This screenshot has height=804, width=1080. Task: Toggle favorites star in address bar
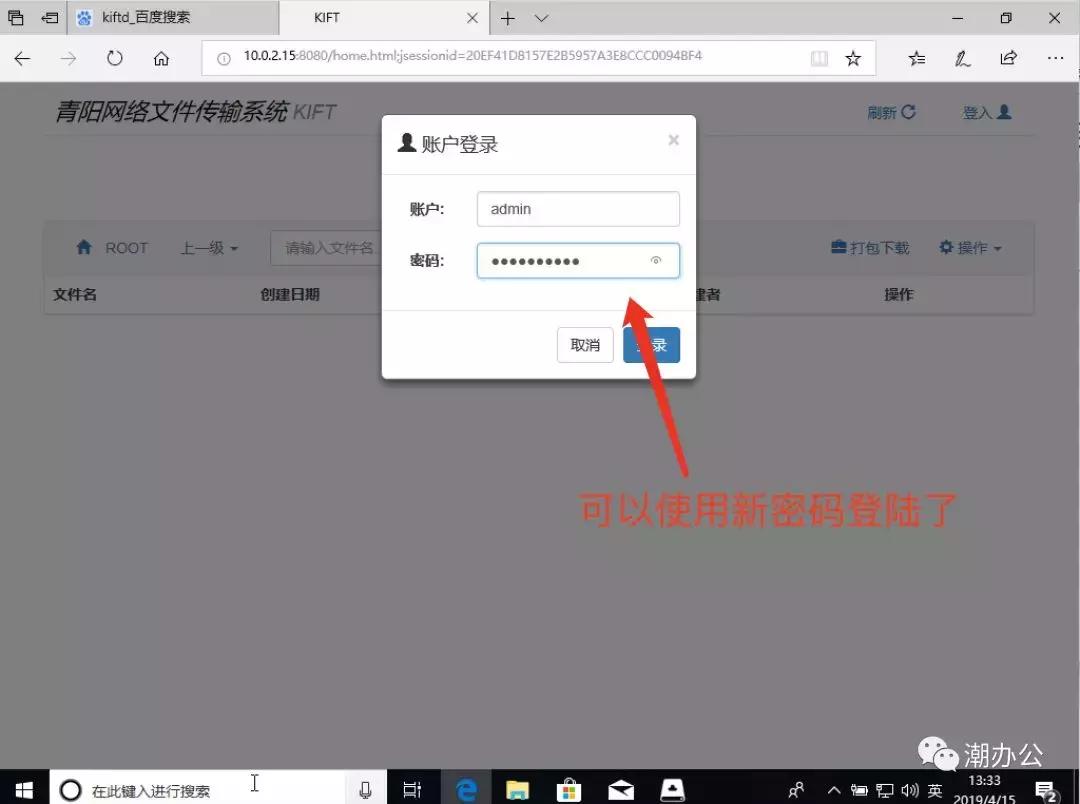(x=853, y=58)
